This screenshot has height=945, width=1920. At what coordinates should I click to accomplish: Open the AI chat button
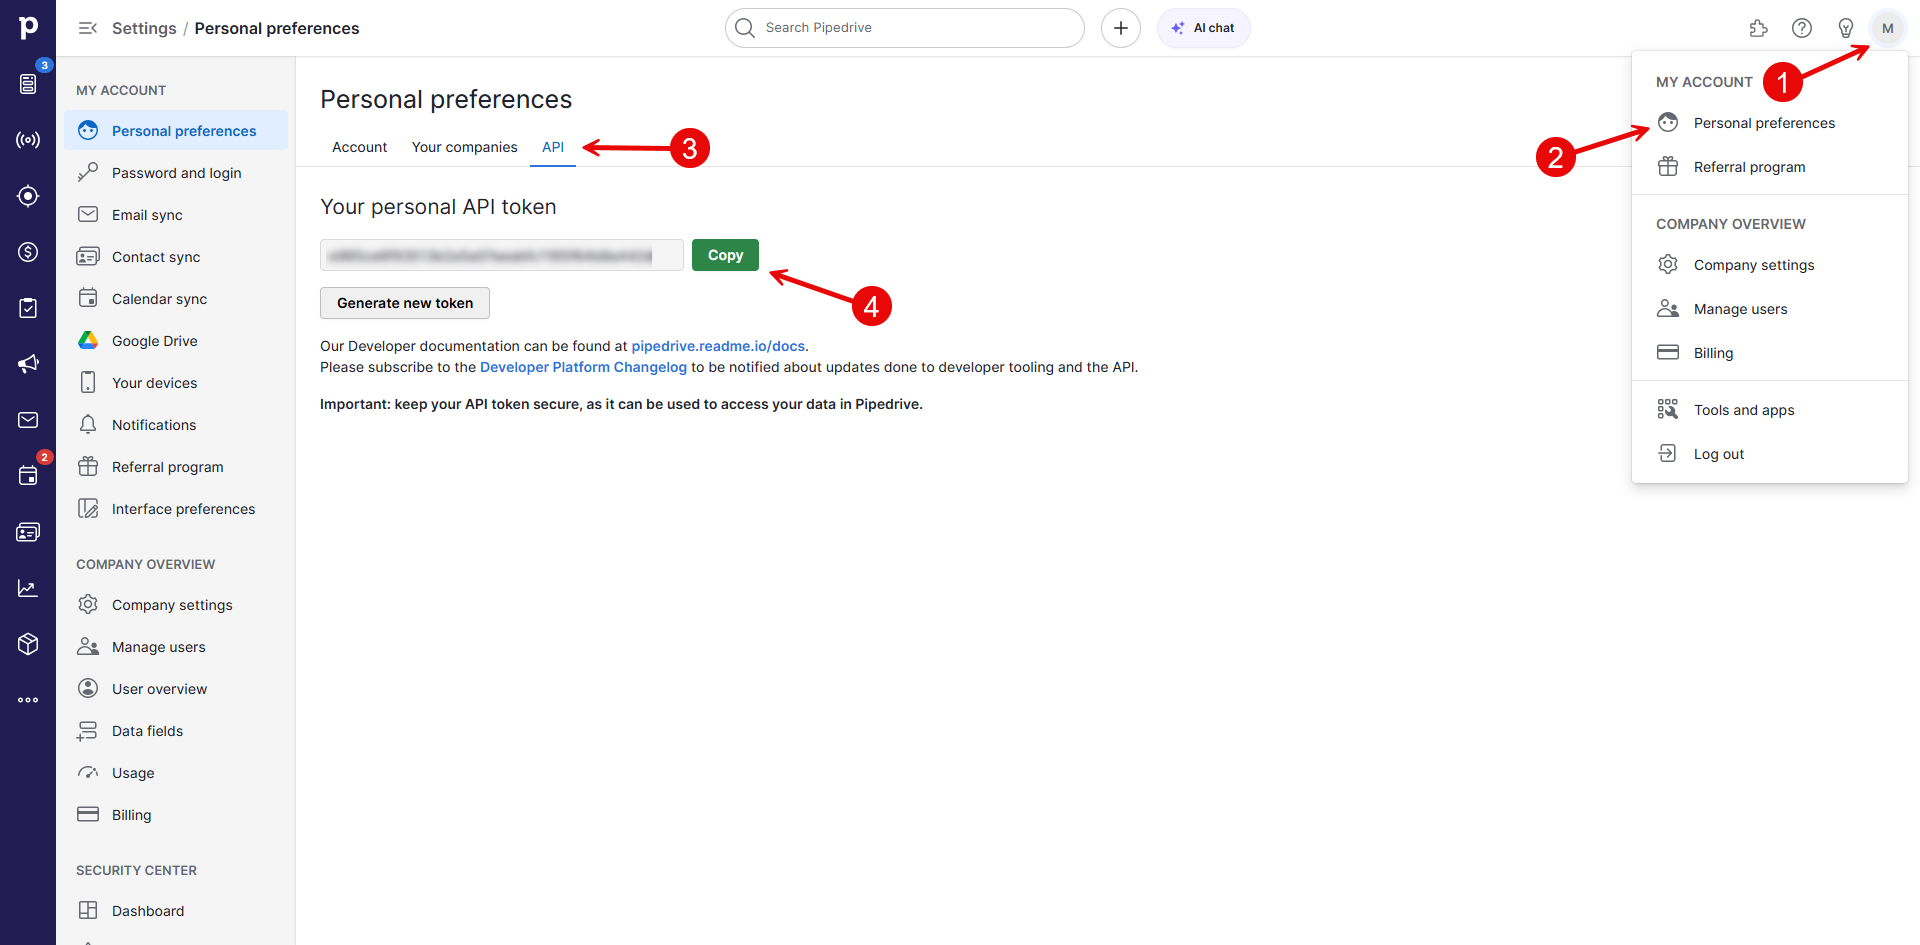click(1203, 28)
